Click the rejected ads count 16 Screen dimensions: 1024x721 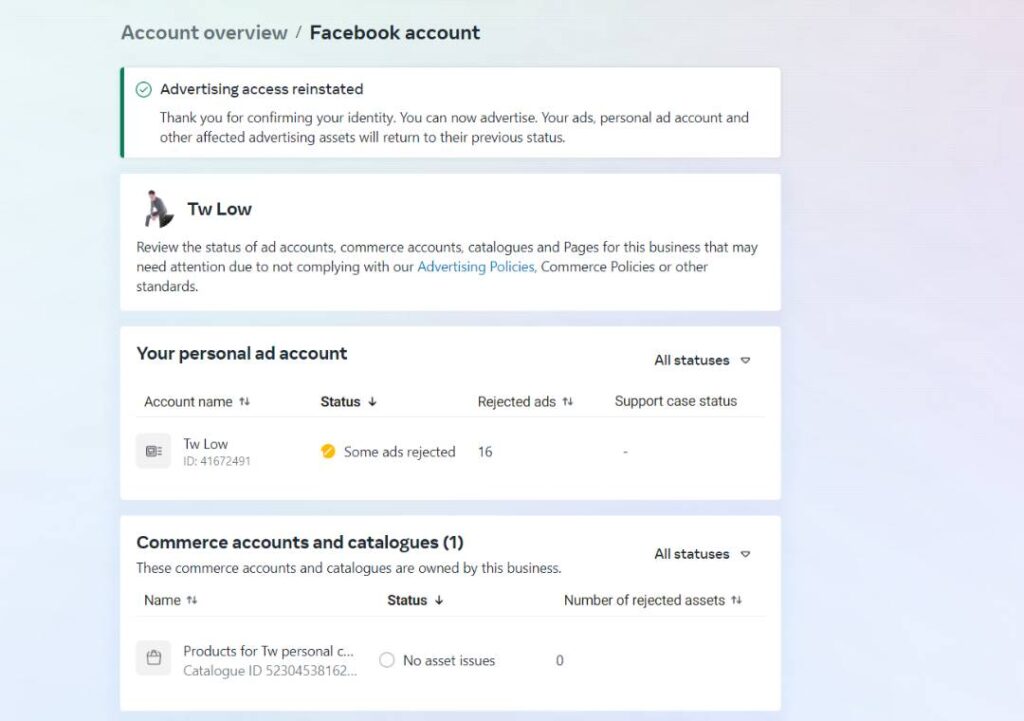tap(485, 452)
